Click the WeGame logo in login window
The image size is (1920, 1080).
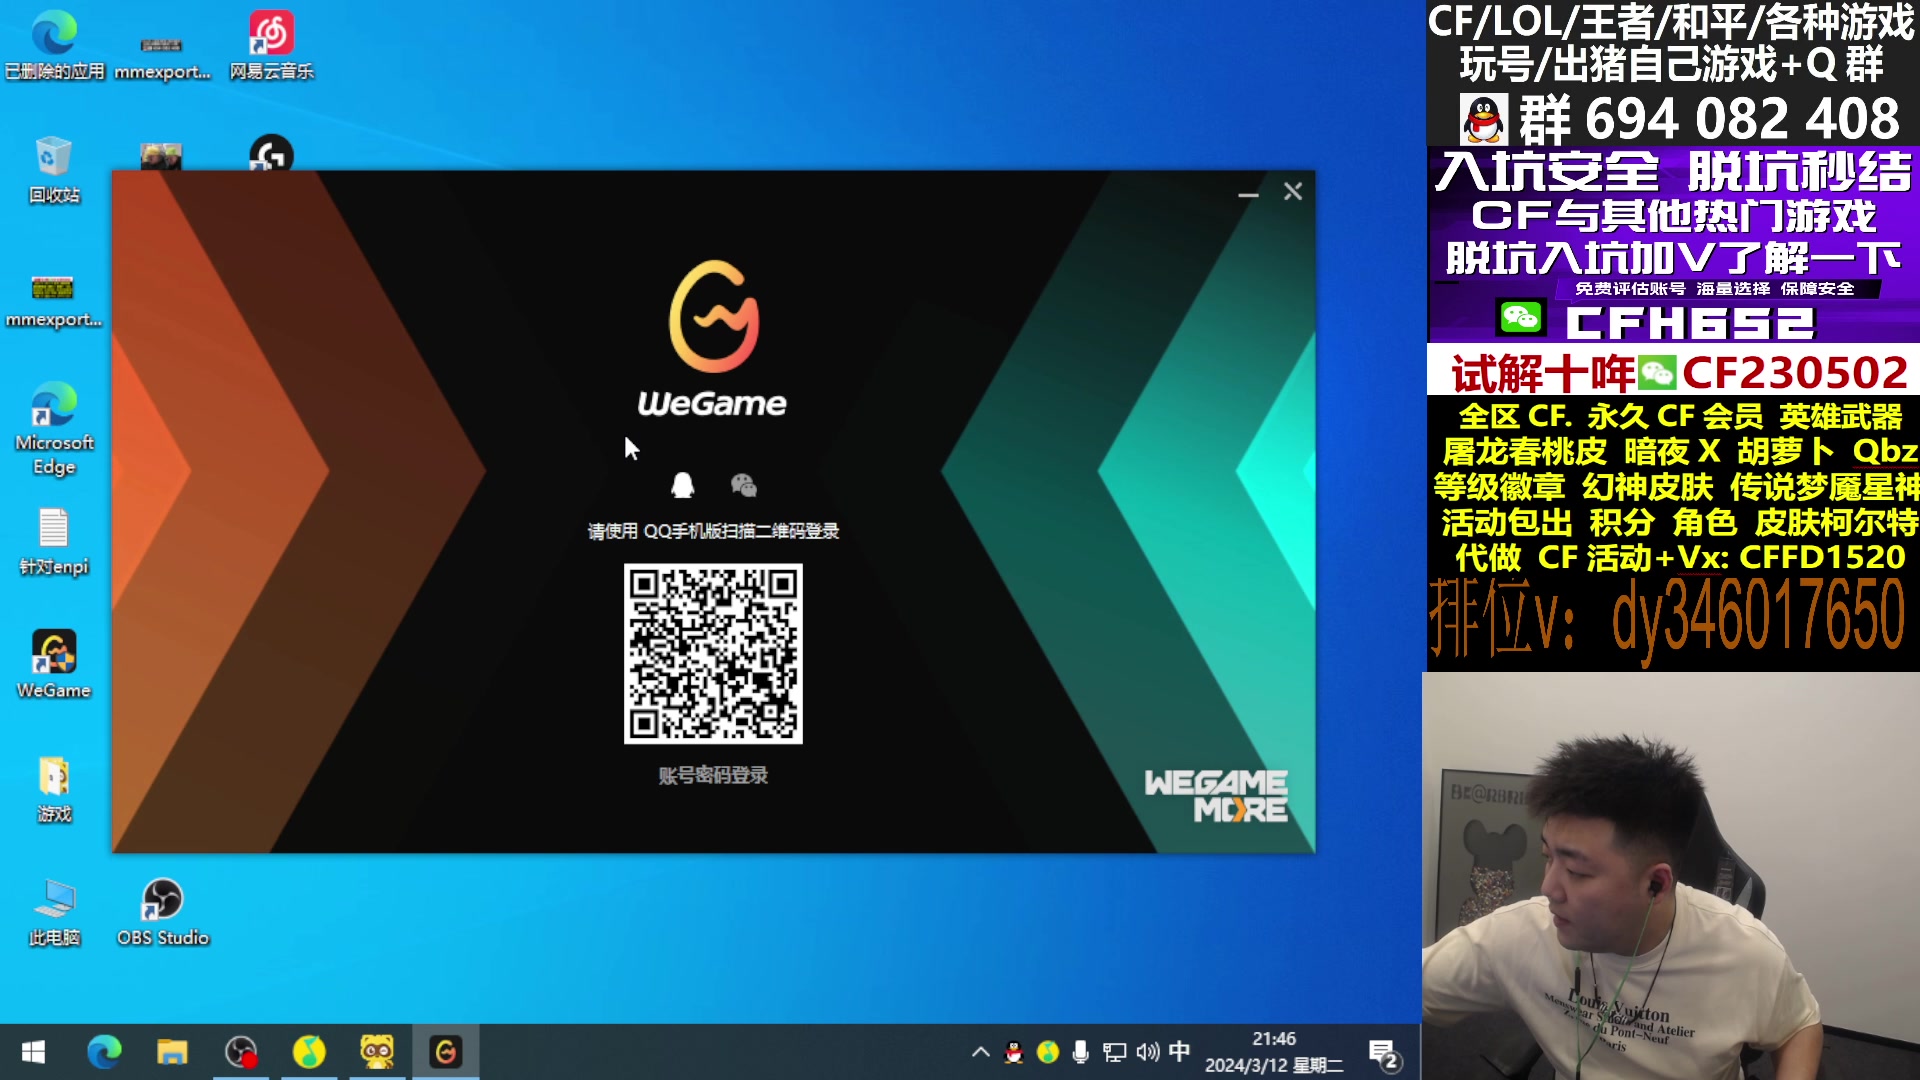pyautogui.click(x=713, y=339)
